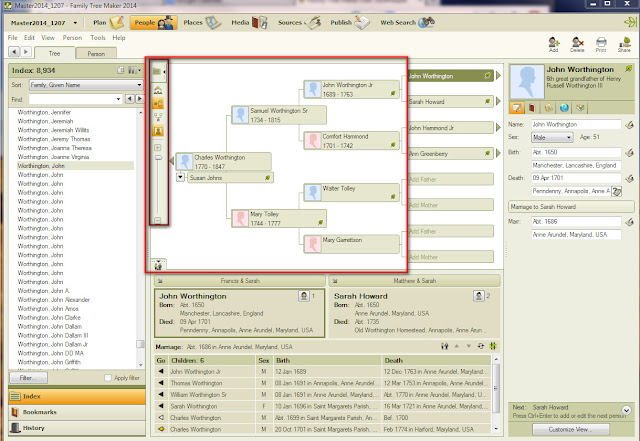This screenshot has height=441, width=640.
Task: Open the Media workspace
Action: [249, 22]
